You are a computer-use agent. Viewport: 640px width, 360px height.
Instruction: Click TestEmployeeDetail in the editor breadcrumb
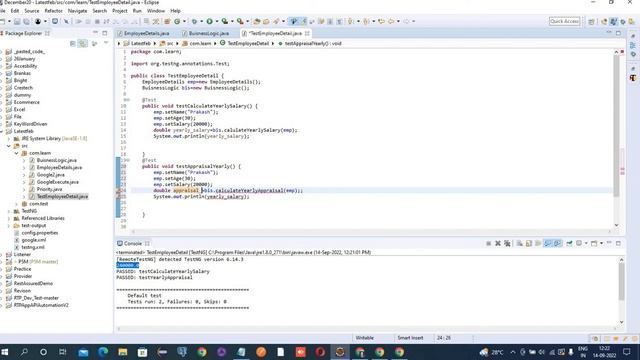(x=248, y=43)
